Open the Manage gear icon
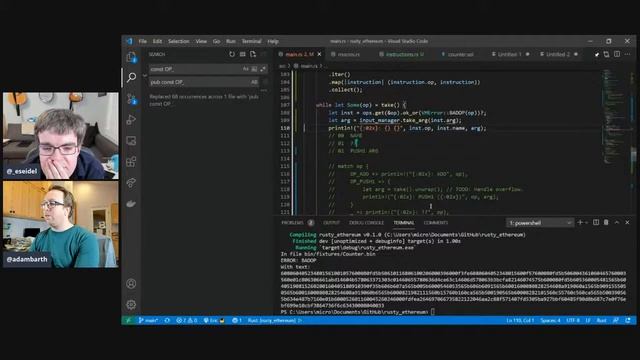The width and height of the screenshot is (640, 360). (x=131, y=304)
